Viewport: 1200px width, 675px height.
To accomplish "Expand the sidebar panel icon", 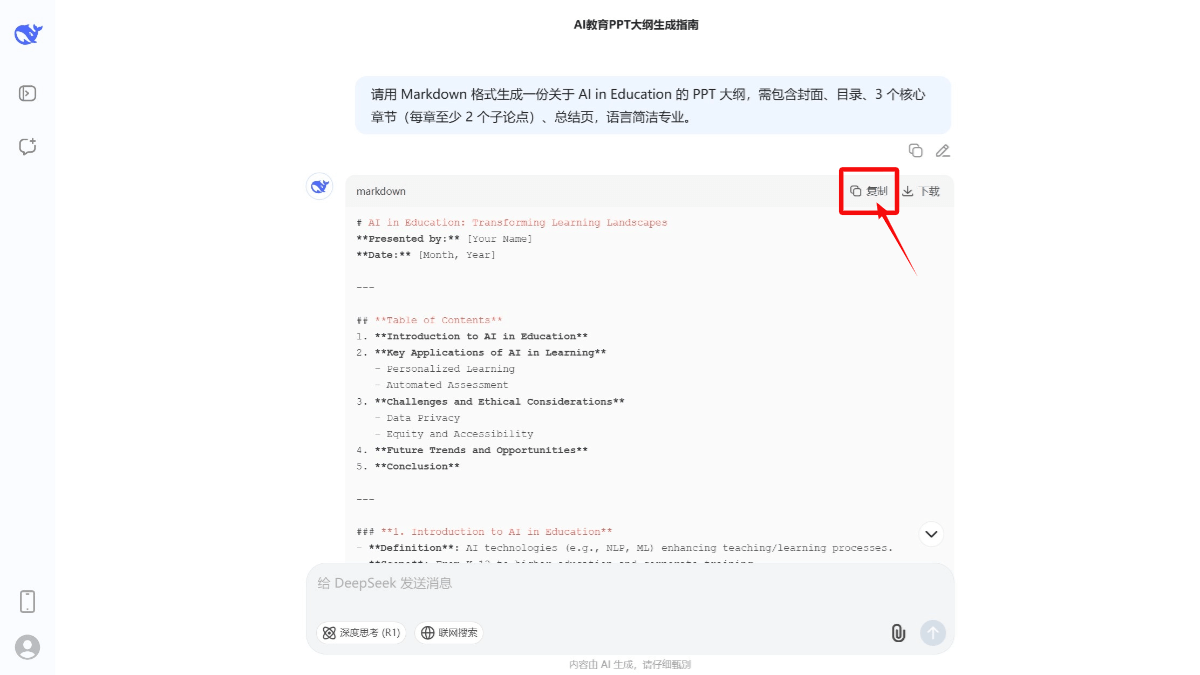I will 28,94.
